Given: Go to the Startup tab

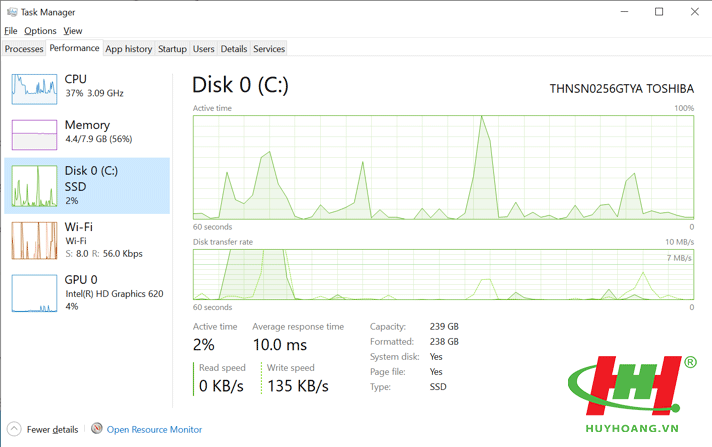Looking at the screenshot, I should pyautogui.click(x=172, y=48).
